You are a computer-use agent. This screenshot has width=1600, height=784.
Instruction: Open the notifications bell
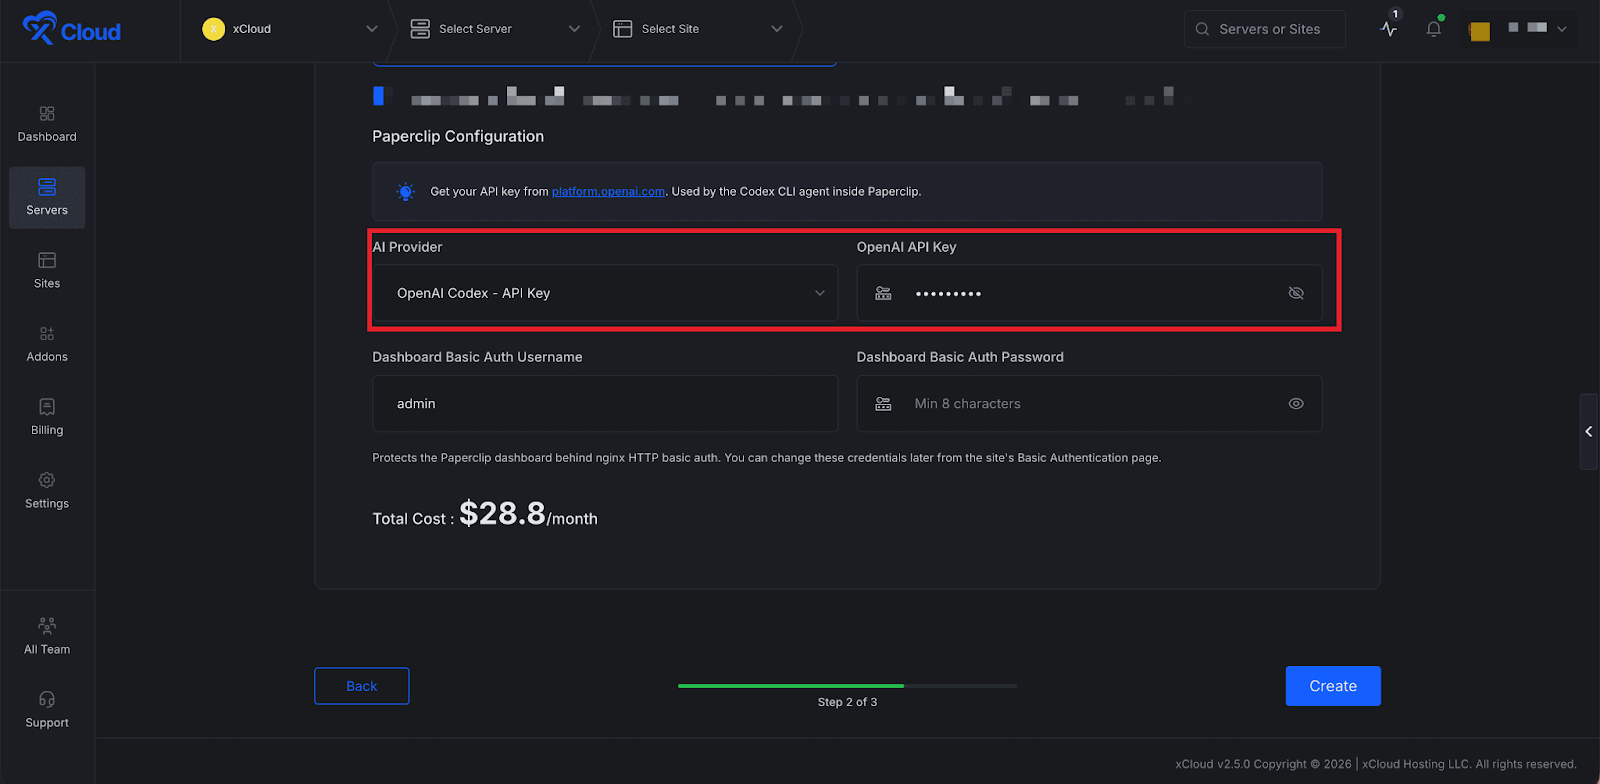1434,29
